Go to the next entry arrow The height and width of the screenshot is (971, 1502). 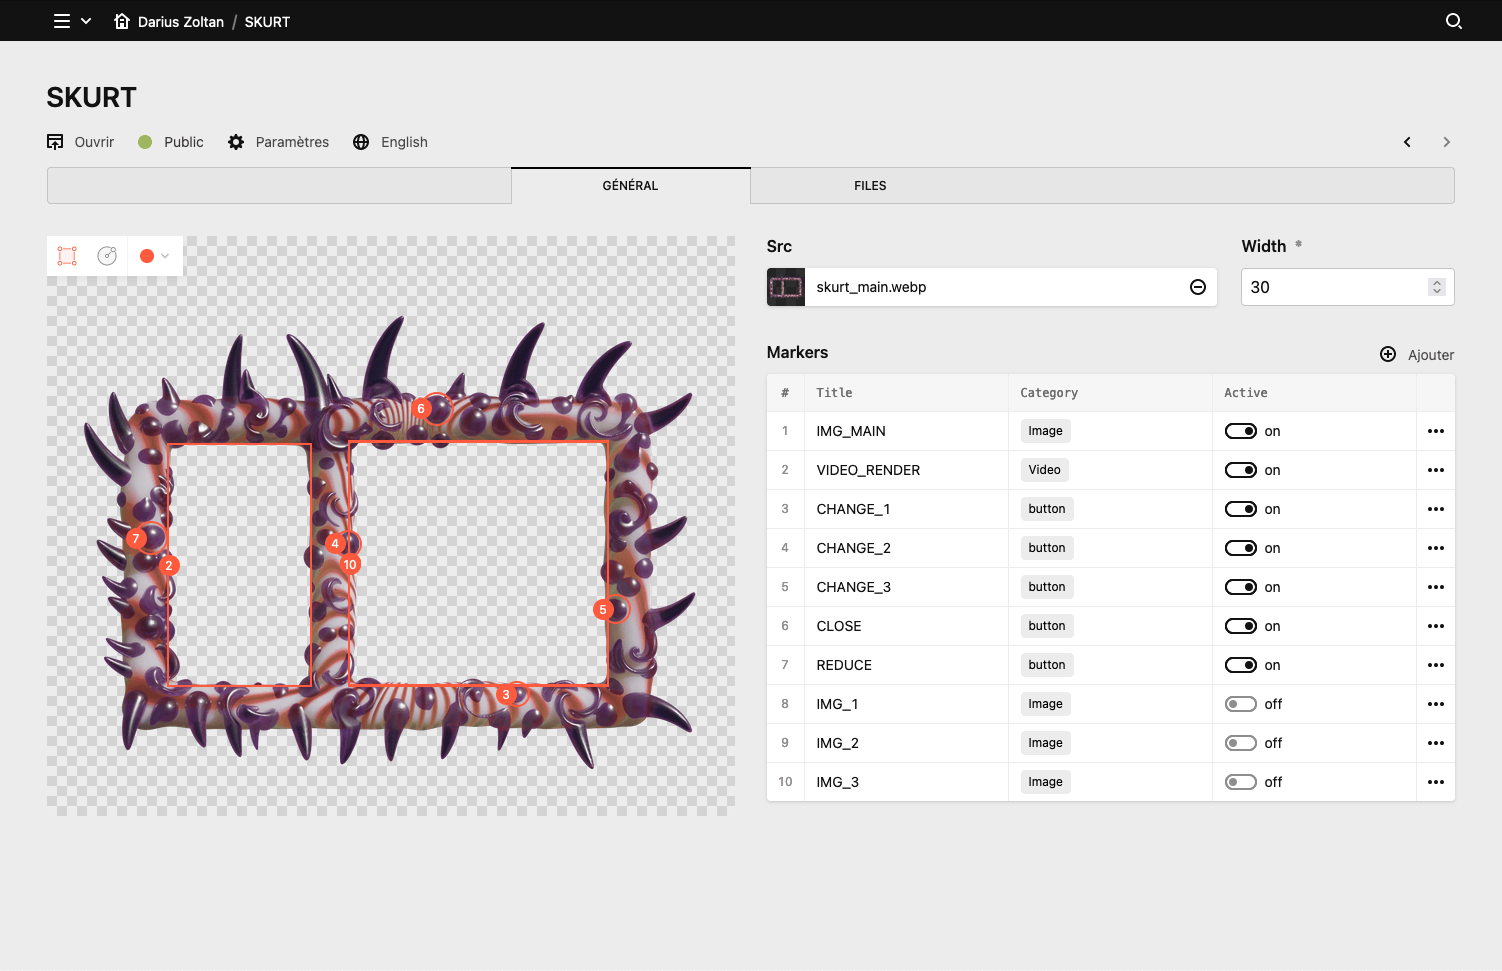[x=1446, y=142]
